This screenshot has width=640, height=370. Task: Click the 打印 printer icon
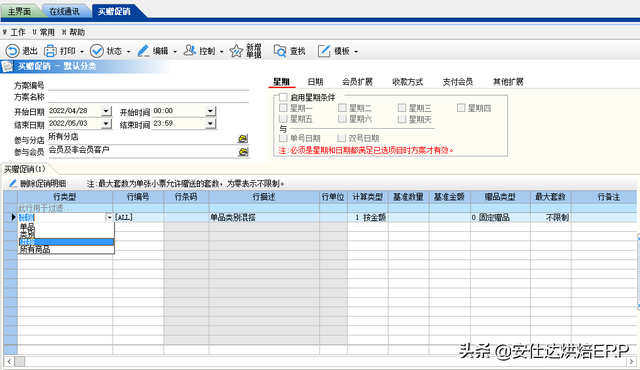click(x=51, y=51)
